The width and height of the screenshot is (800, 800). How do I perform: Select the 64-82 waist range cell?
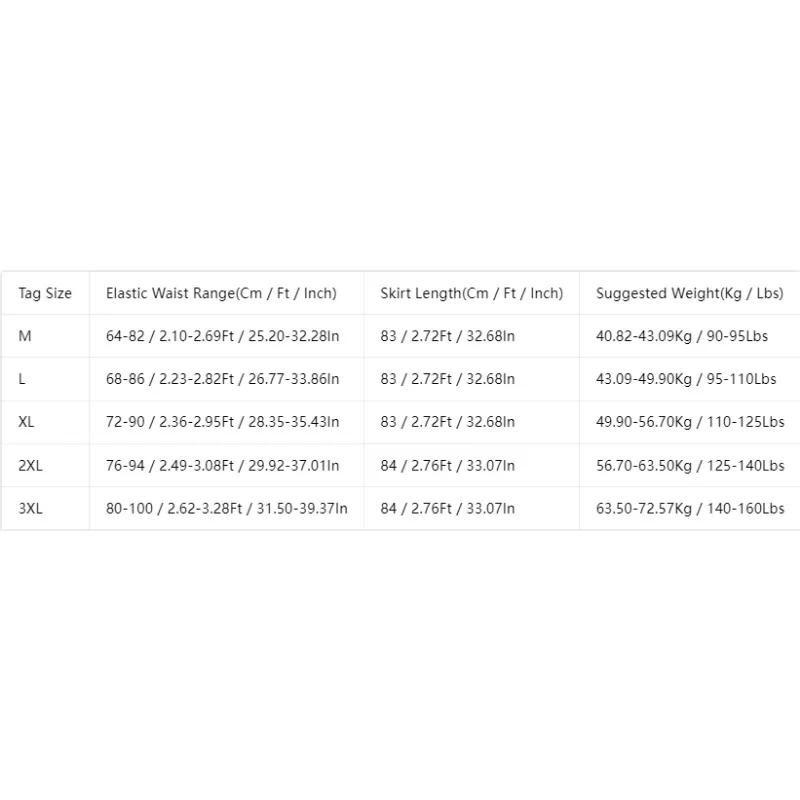coord(227,336)
